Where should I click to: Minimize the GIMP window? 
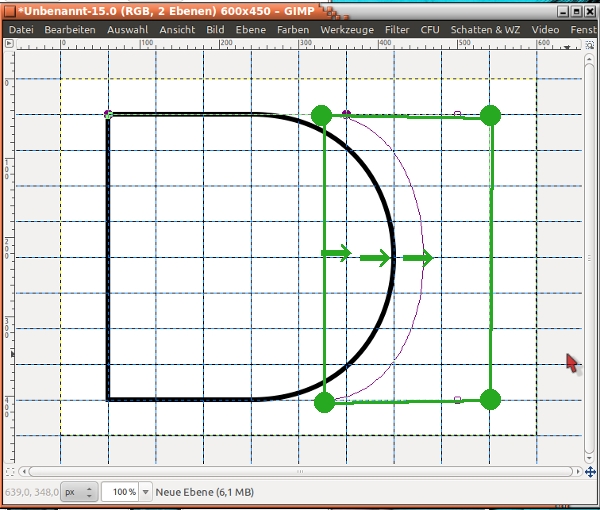563,11
